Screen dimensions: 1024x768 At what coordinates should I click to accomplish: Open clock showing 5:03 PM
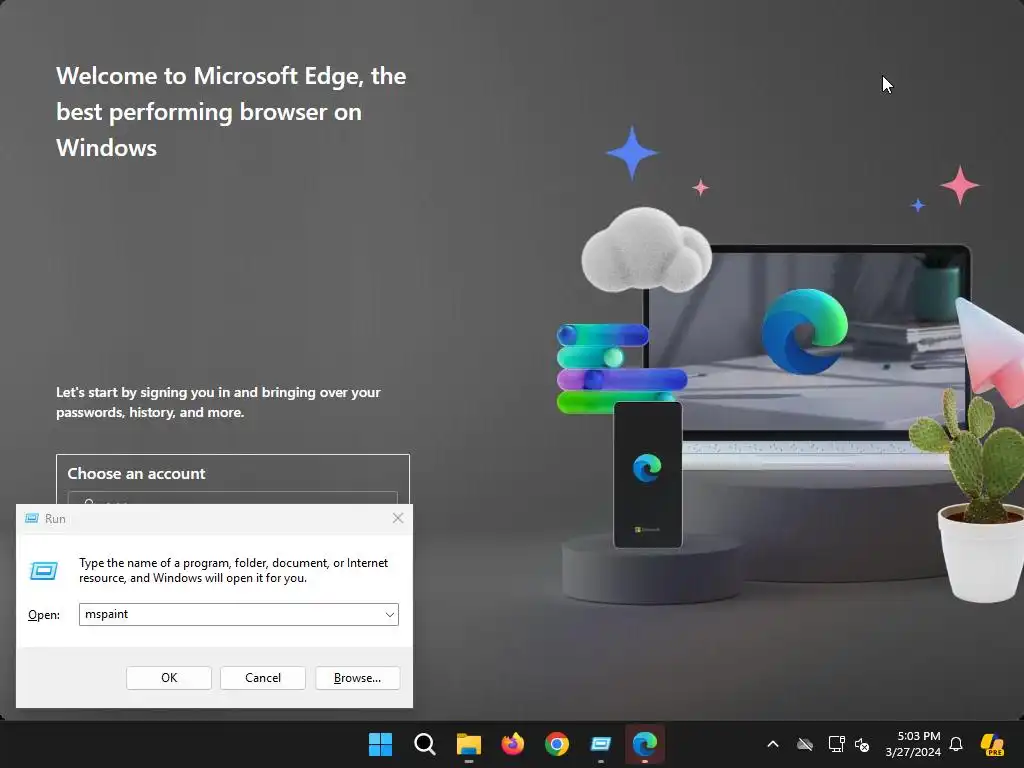(913, 744)
